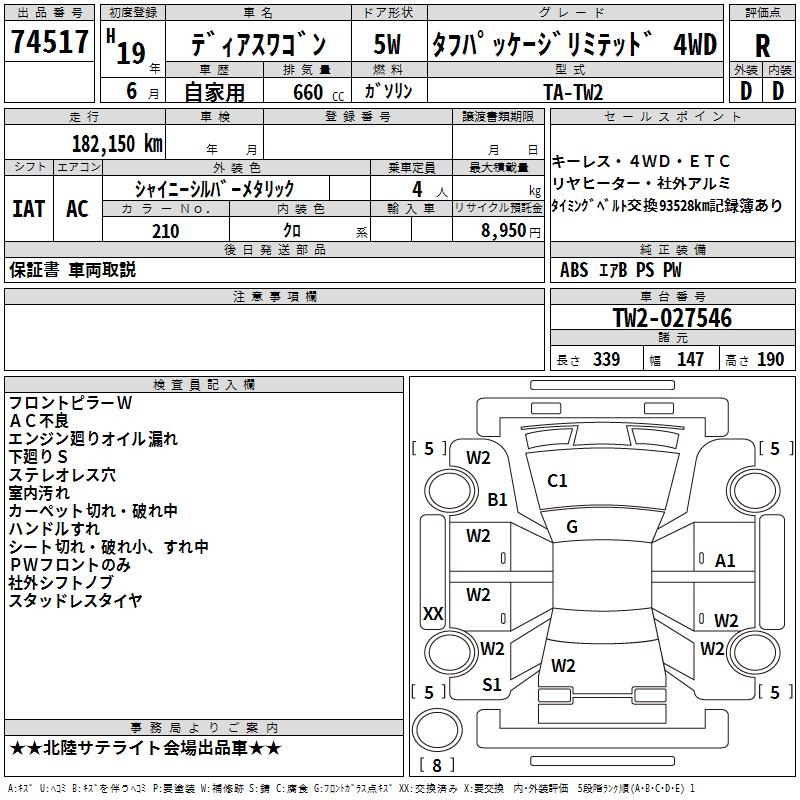This screenshot has width=800, height=800.
Task: Select the XX replaced-panel mark
Action: pos(433,613)
